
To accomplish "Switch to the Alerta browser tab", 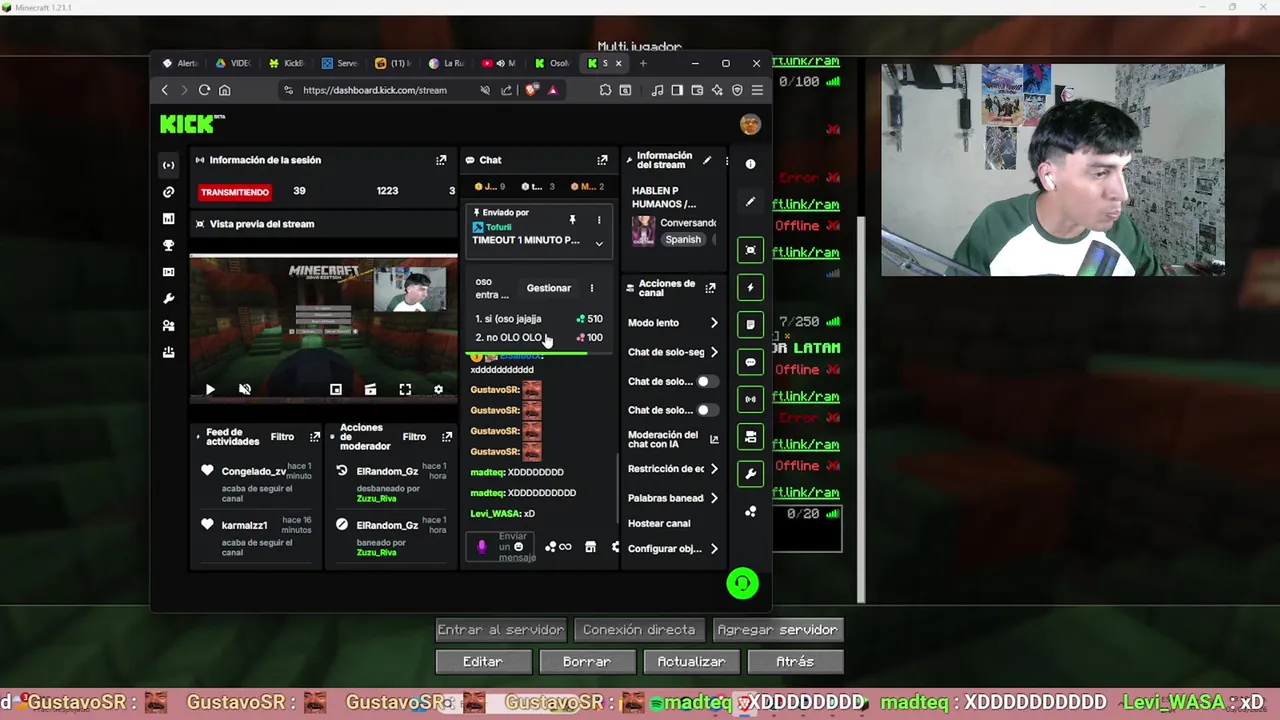I will click(x=180, y=63).
